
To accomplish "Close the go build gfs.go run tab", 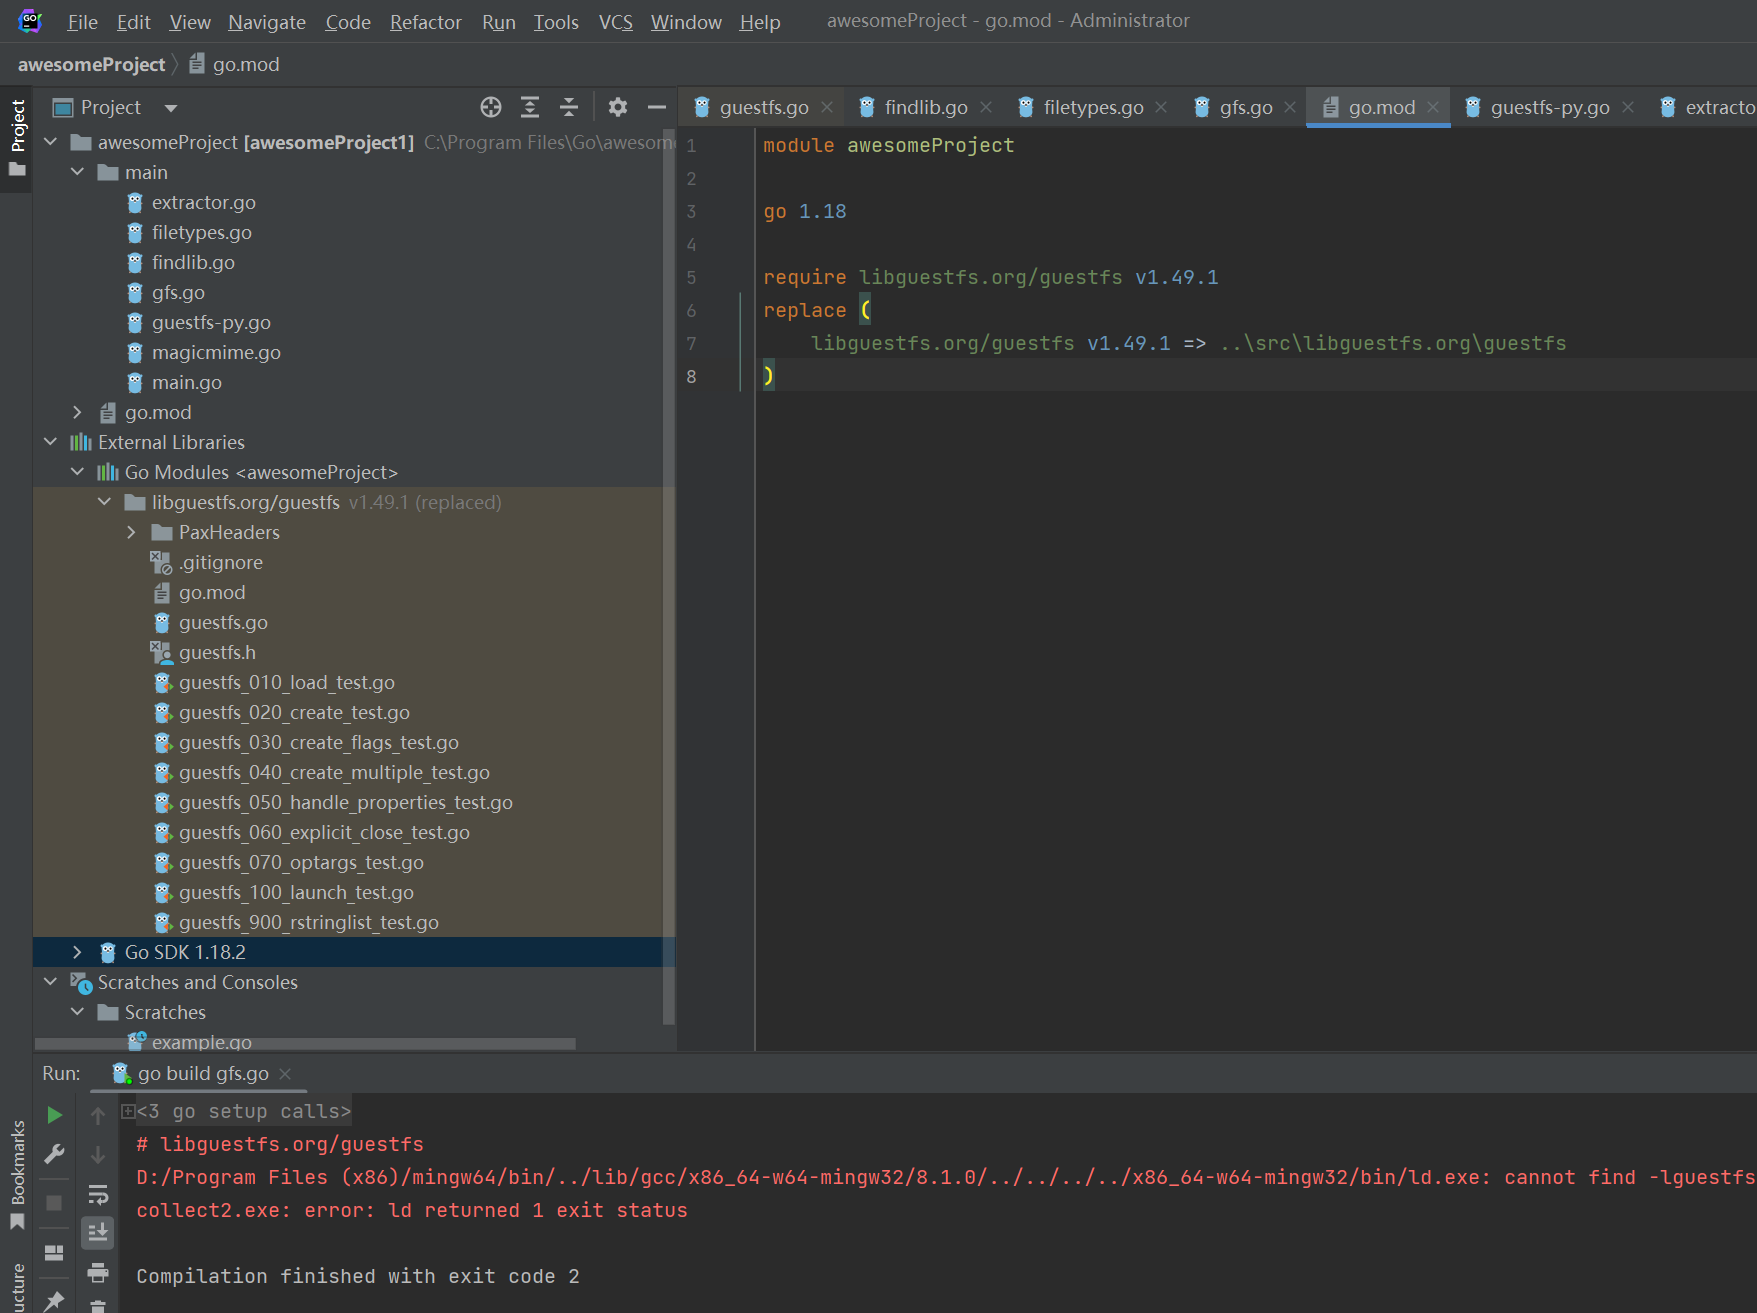I will coord(285,1073).
